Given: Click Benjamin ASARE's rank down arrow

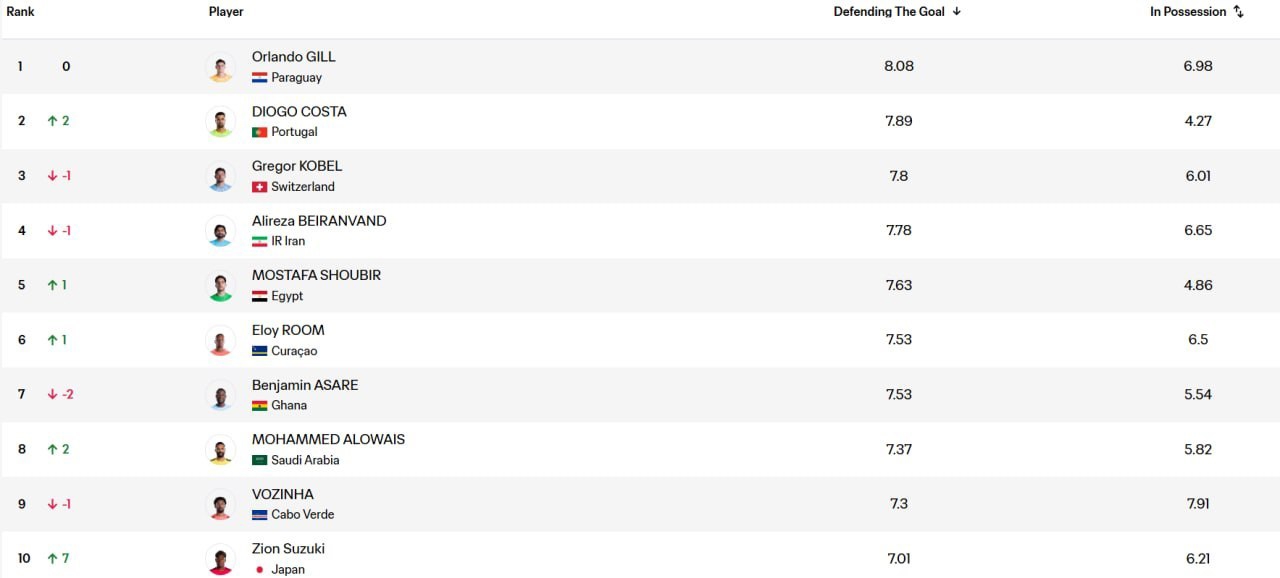Looking at the screenshot, I should point(52,395).
